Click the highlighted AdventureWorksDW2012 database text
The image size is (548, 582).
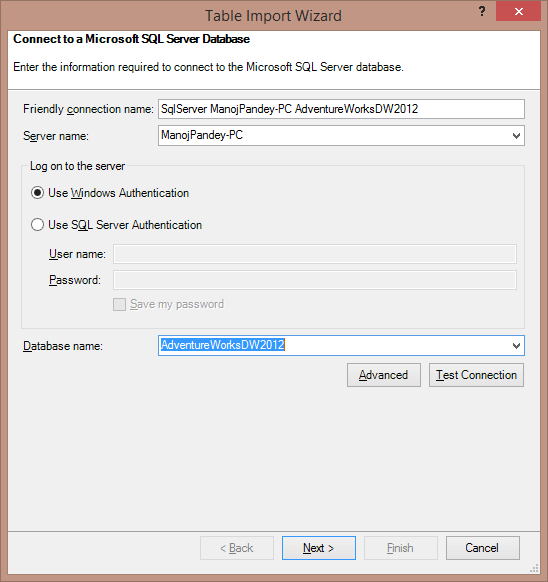222,345
